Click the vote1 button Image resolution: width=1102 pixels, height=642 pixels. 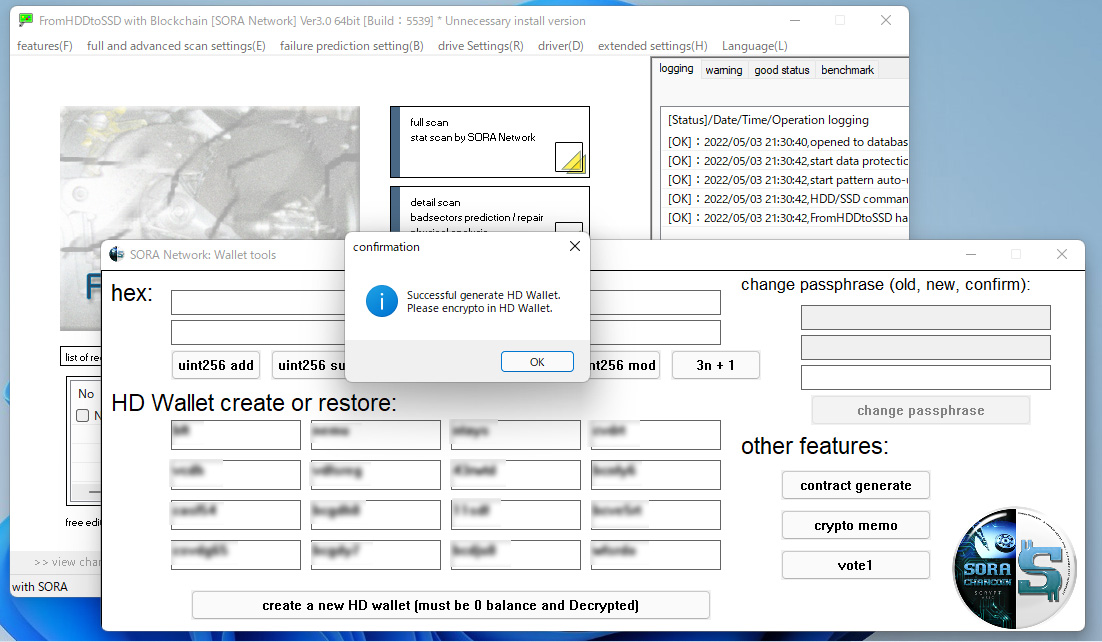point(855,565)
